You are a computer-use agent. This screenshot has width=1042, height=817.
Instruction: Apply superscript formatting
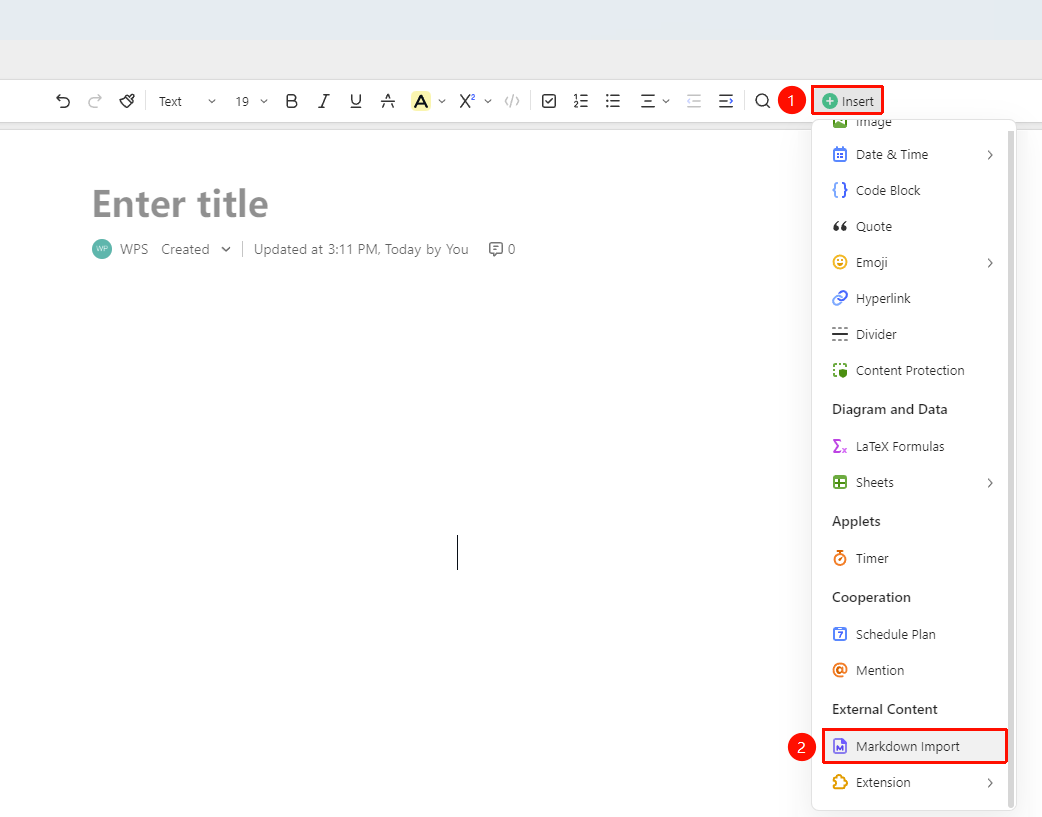[467, 101]
